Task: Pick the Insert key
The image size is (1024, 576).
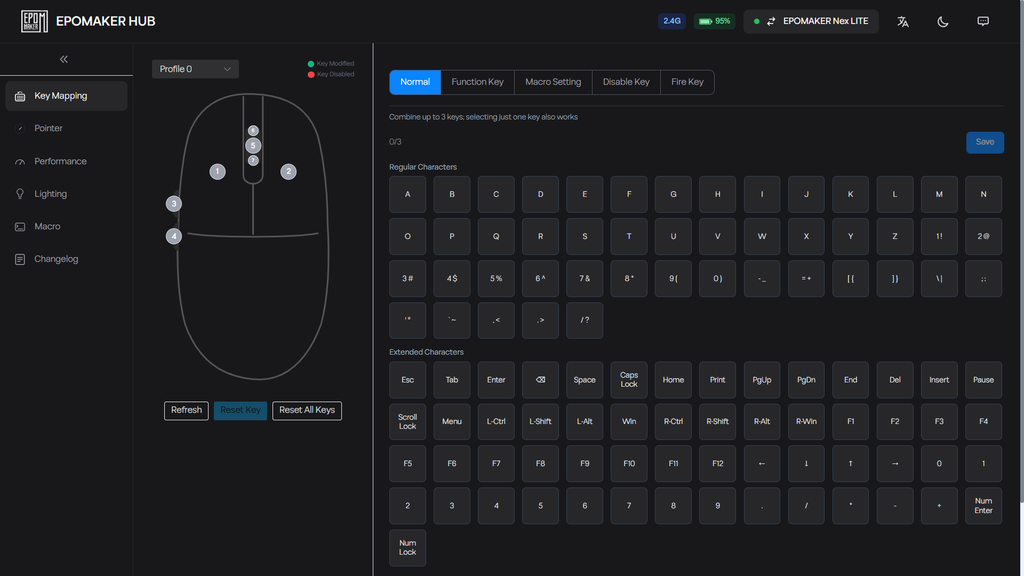Action: 939,380
